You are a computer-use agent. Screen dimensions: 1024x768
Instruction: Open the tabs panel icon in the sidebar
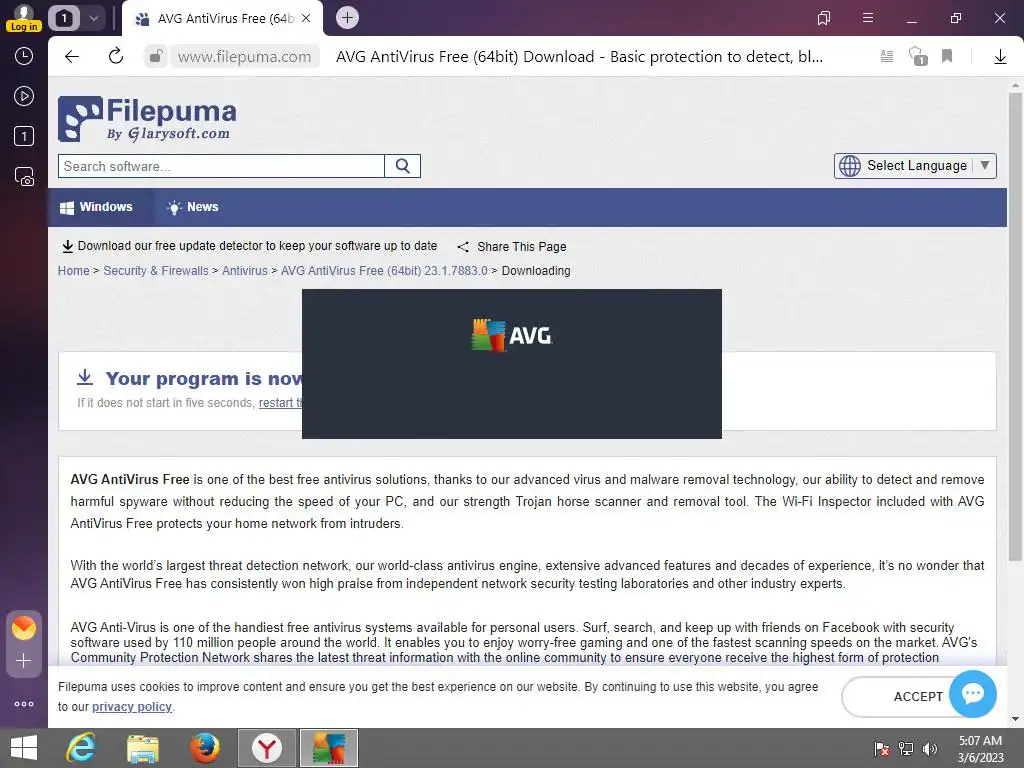coord(24,136)
